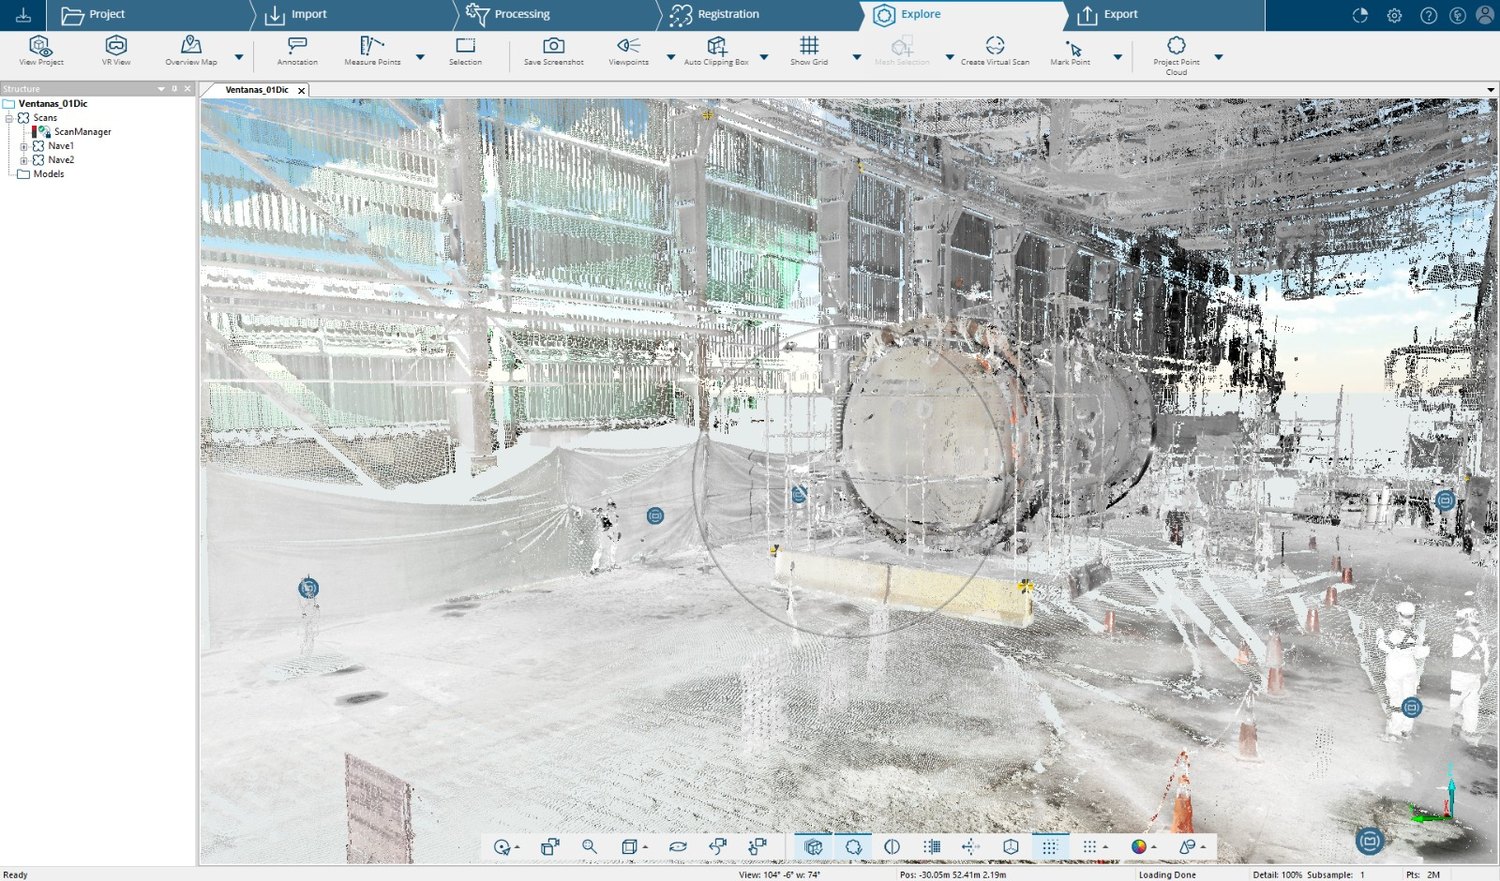Image resolution: width=1500 pixels, height=881 pixels.
Task: Choose the Selection tool
Action: (x=465, y=51)
